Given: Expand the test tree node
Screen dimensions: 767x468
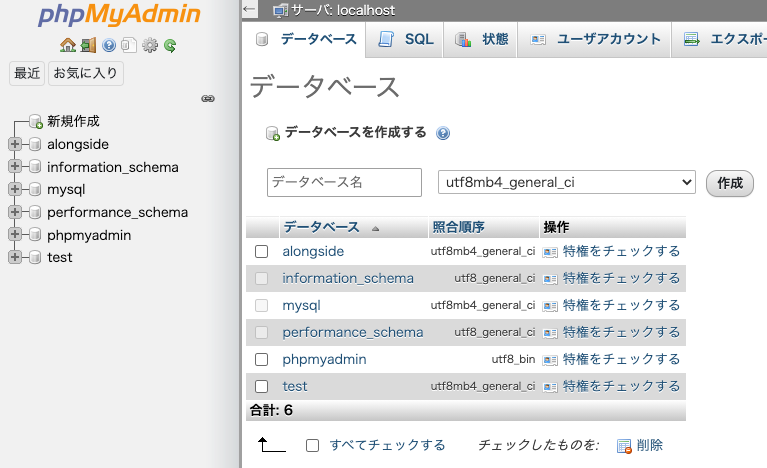Looking at the screenshot, I should coord(15,257).
